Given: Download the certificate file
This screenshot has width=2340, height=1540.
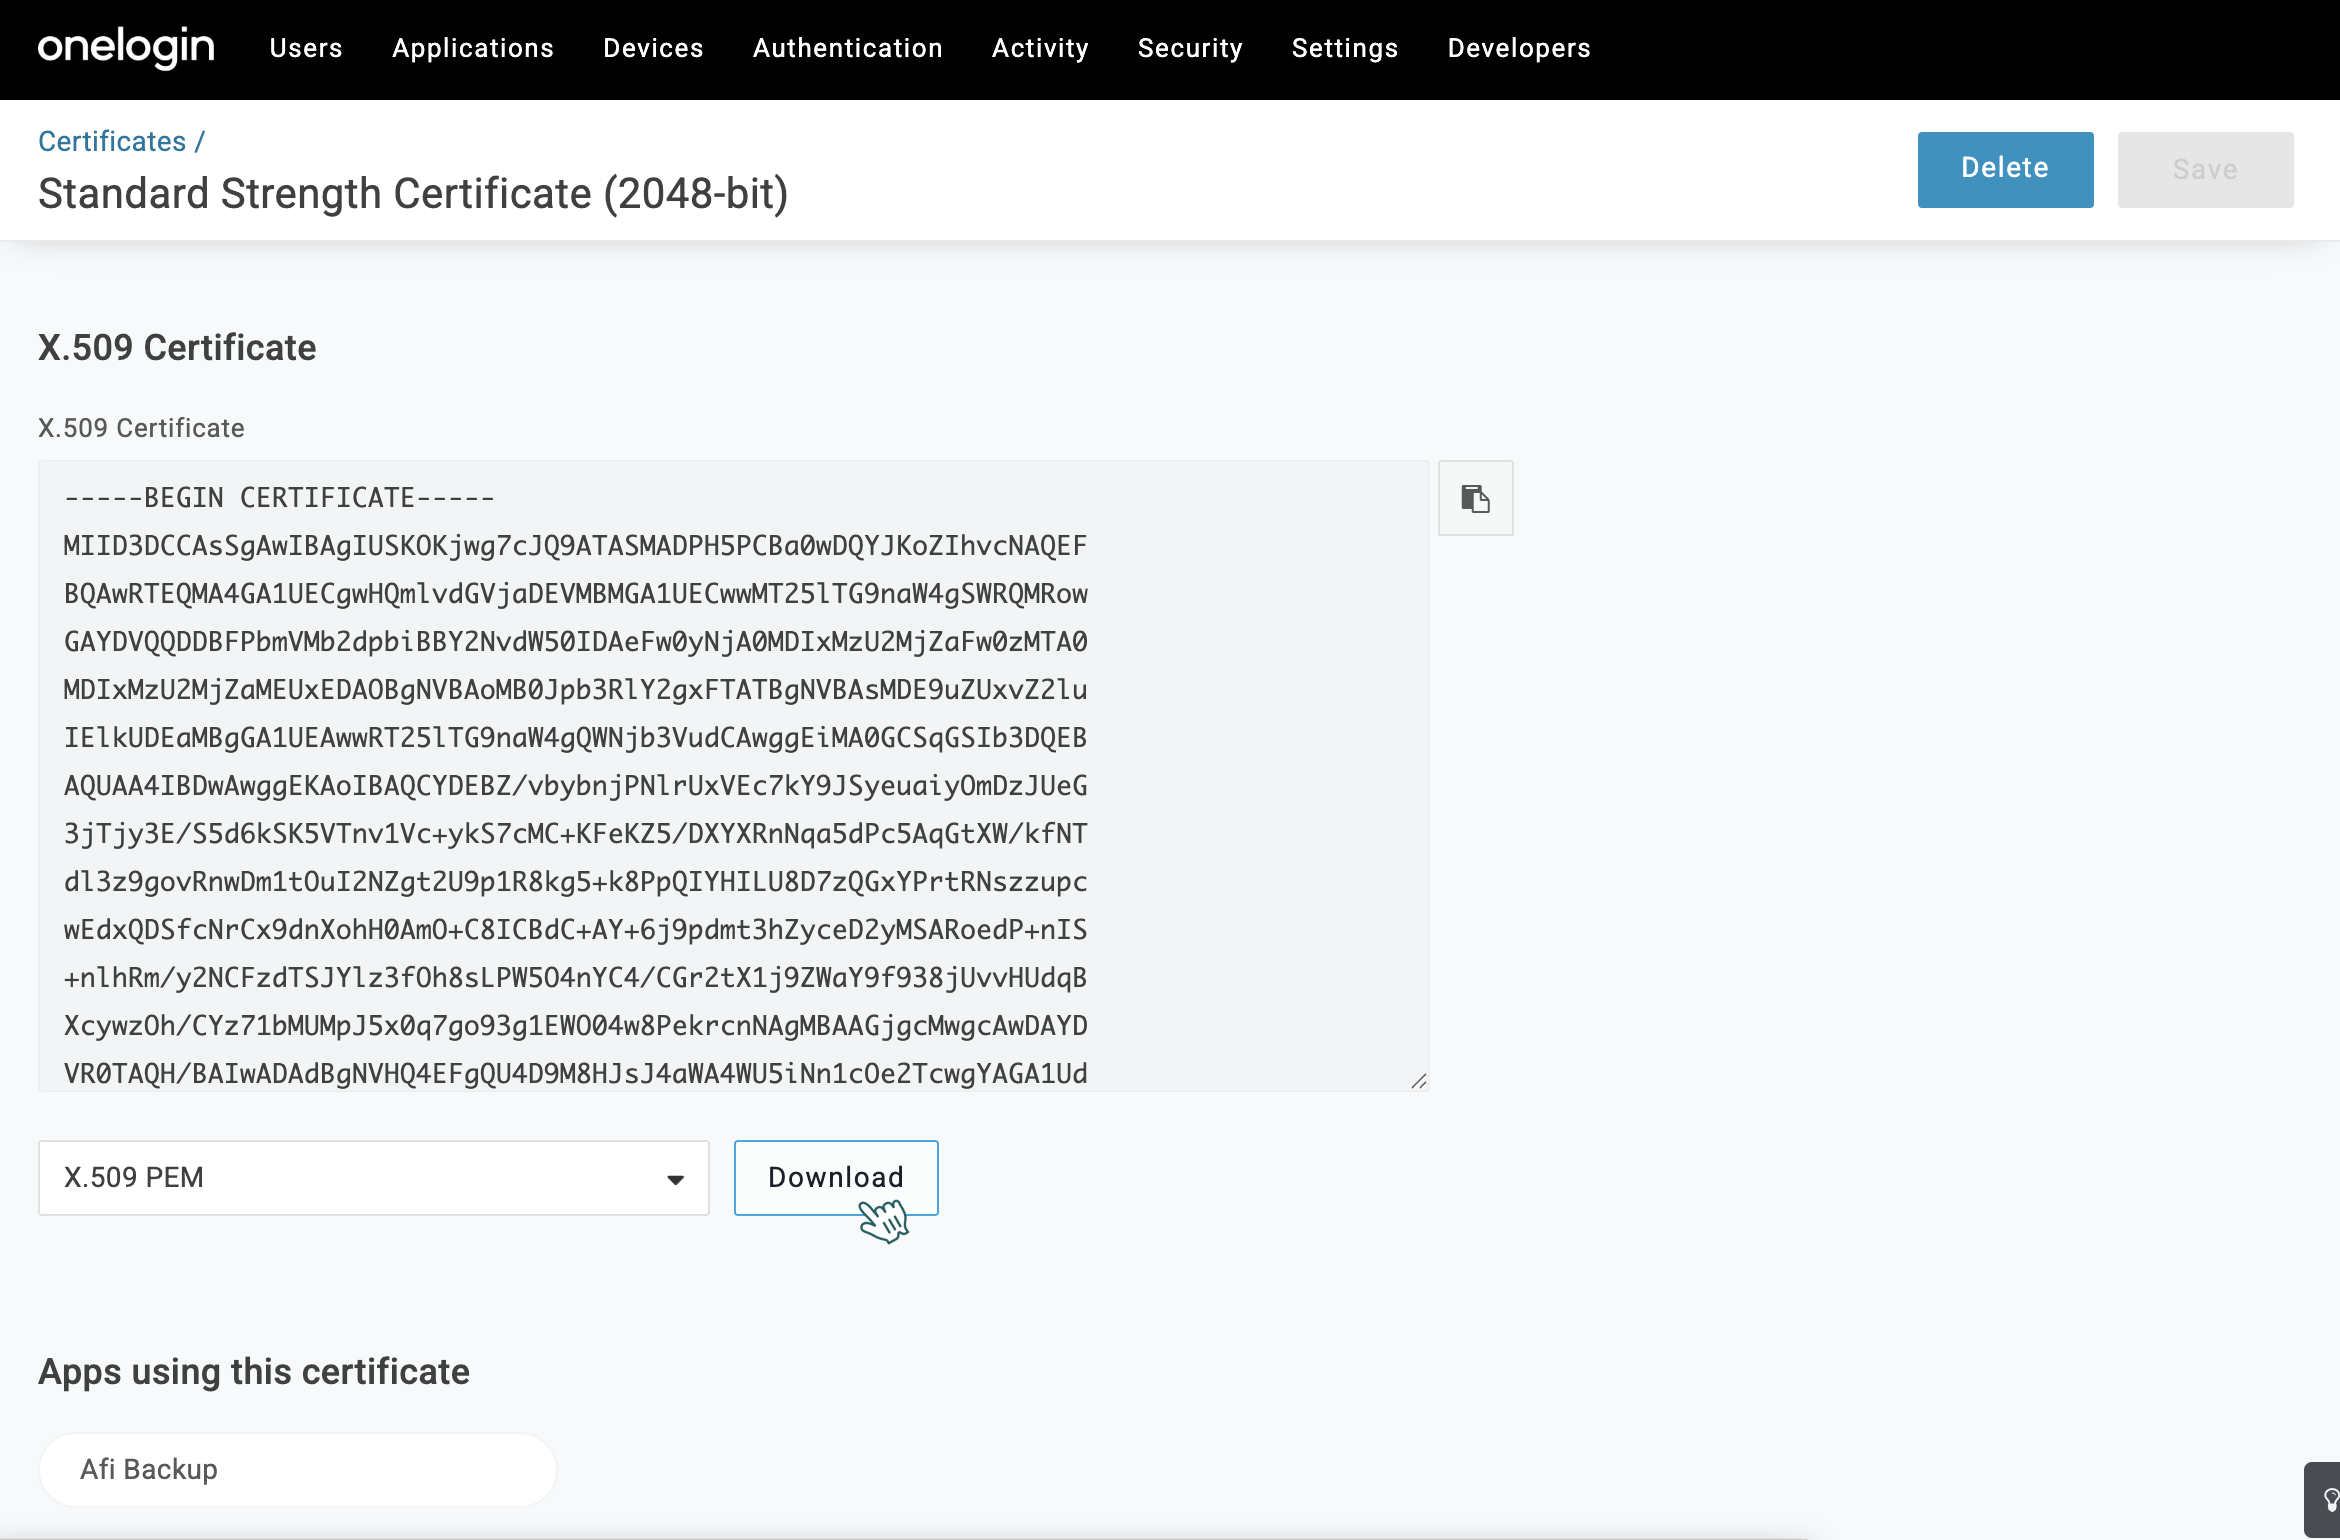Looking at the screenshot, I should coord(836,1177).
